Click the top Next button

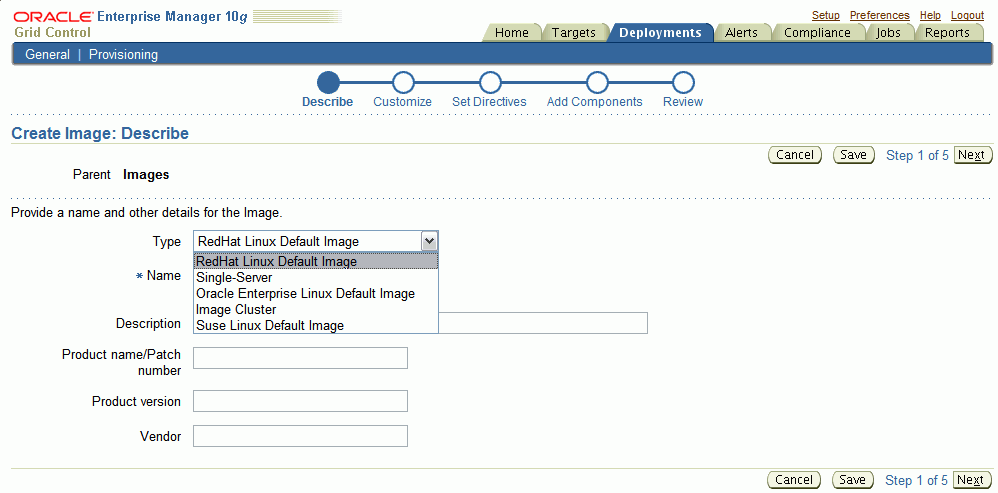tap(973, 155)
